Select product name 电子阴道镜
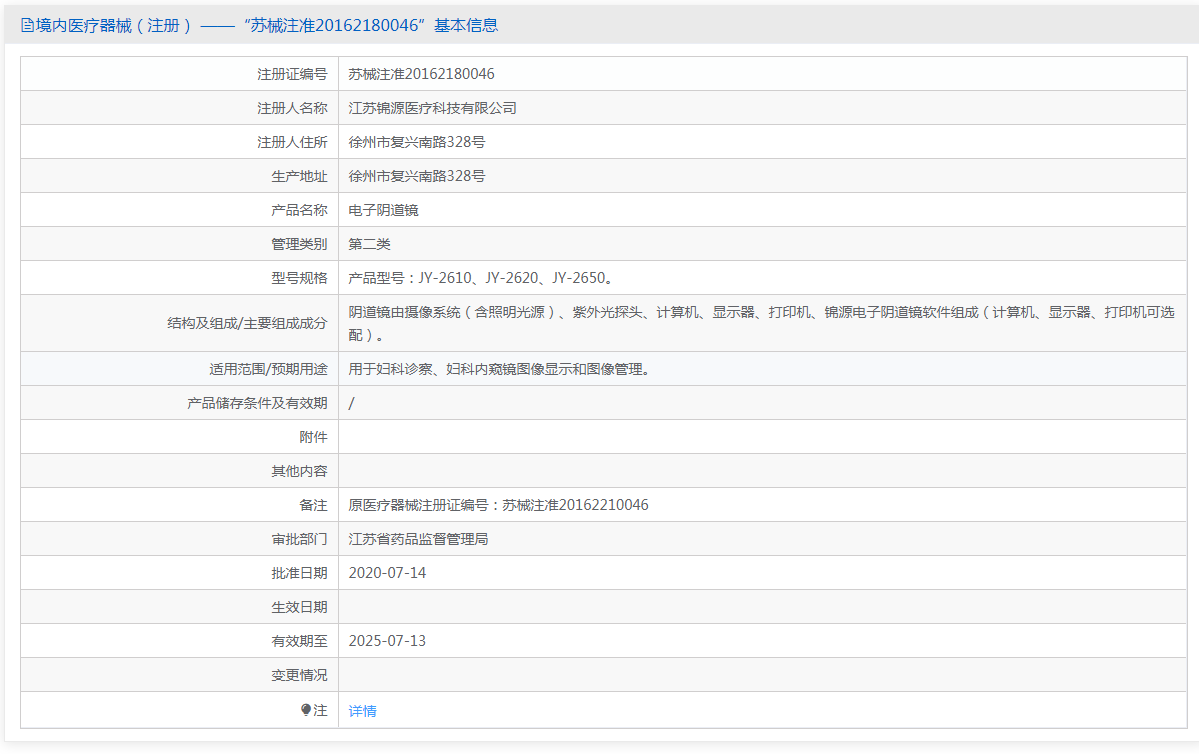 click(383, 210)
